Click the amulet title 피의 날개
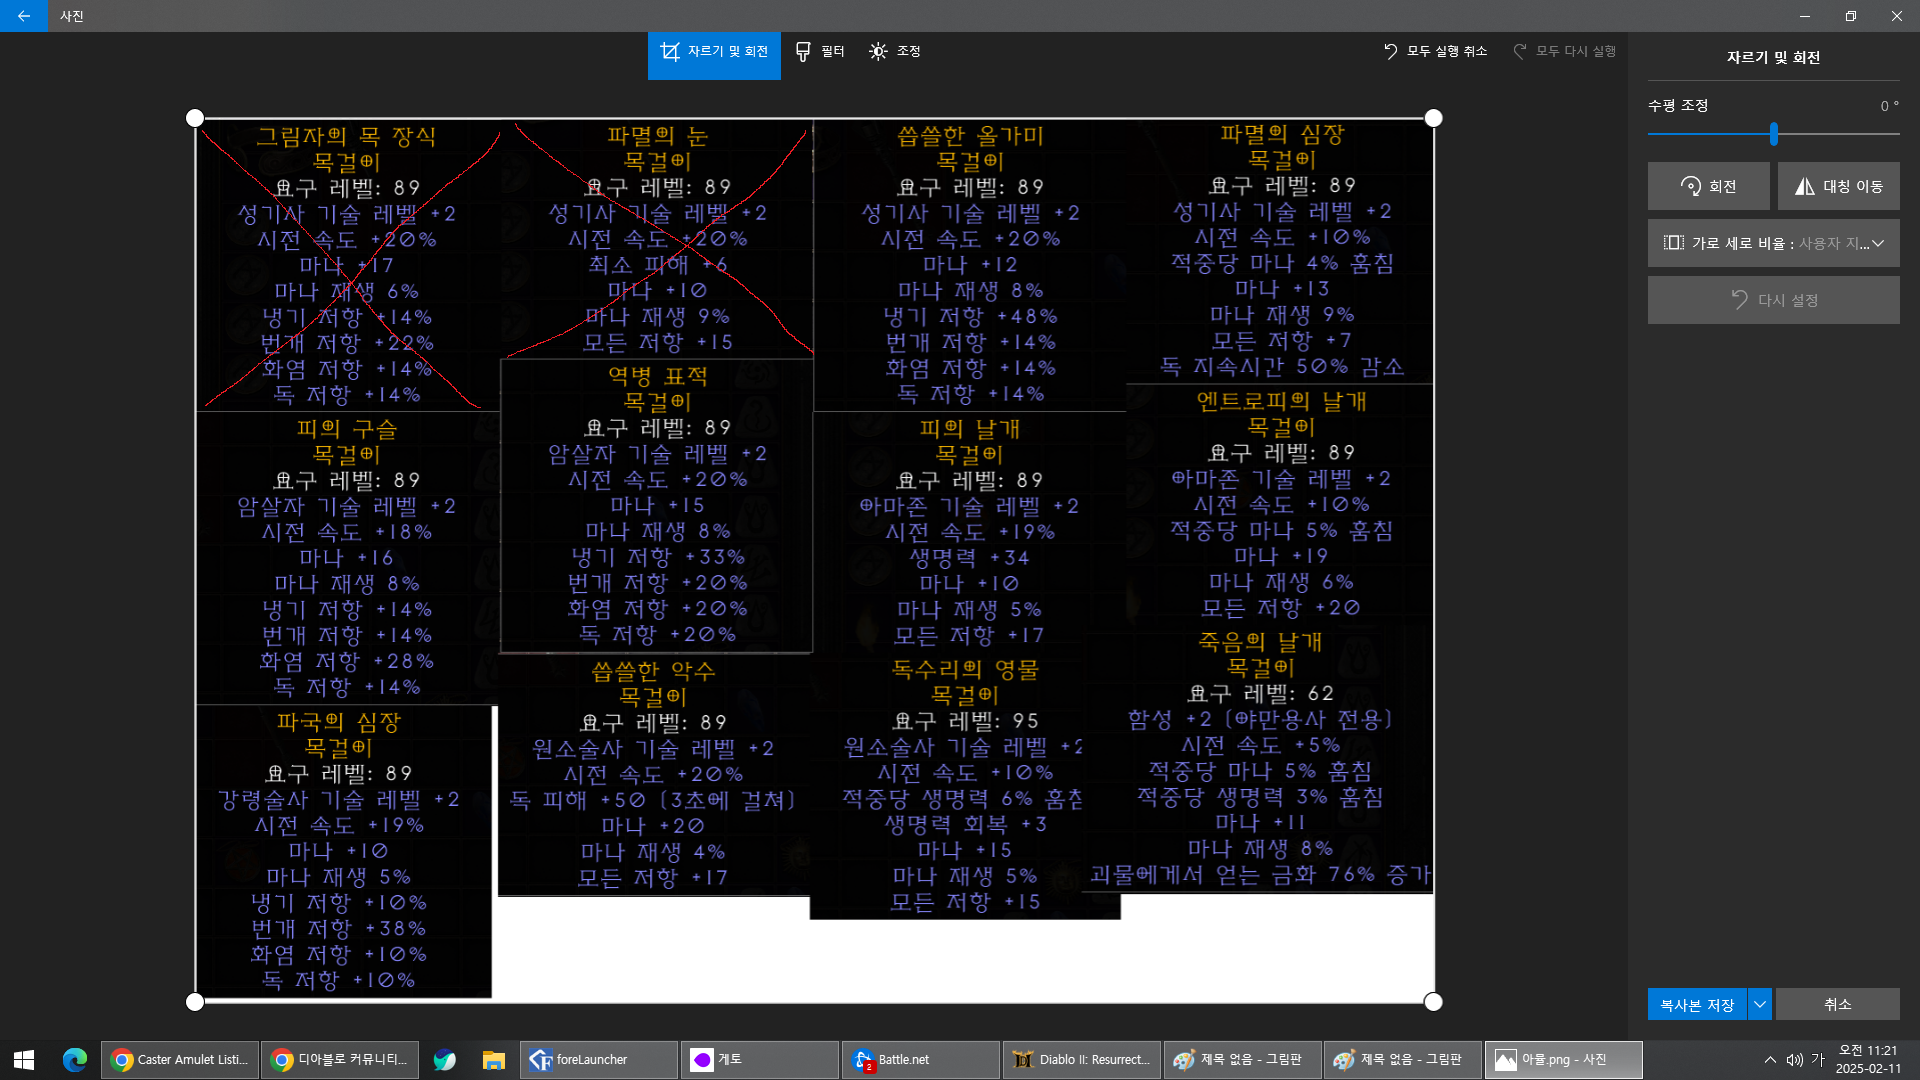Image resolution: width=1920 pixels, height=1080 pixels. pyautogui.click(x=970, y=429)
